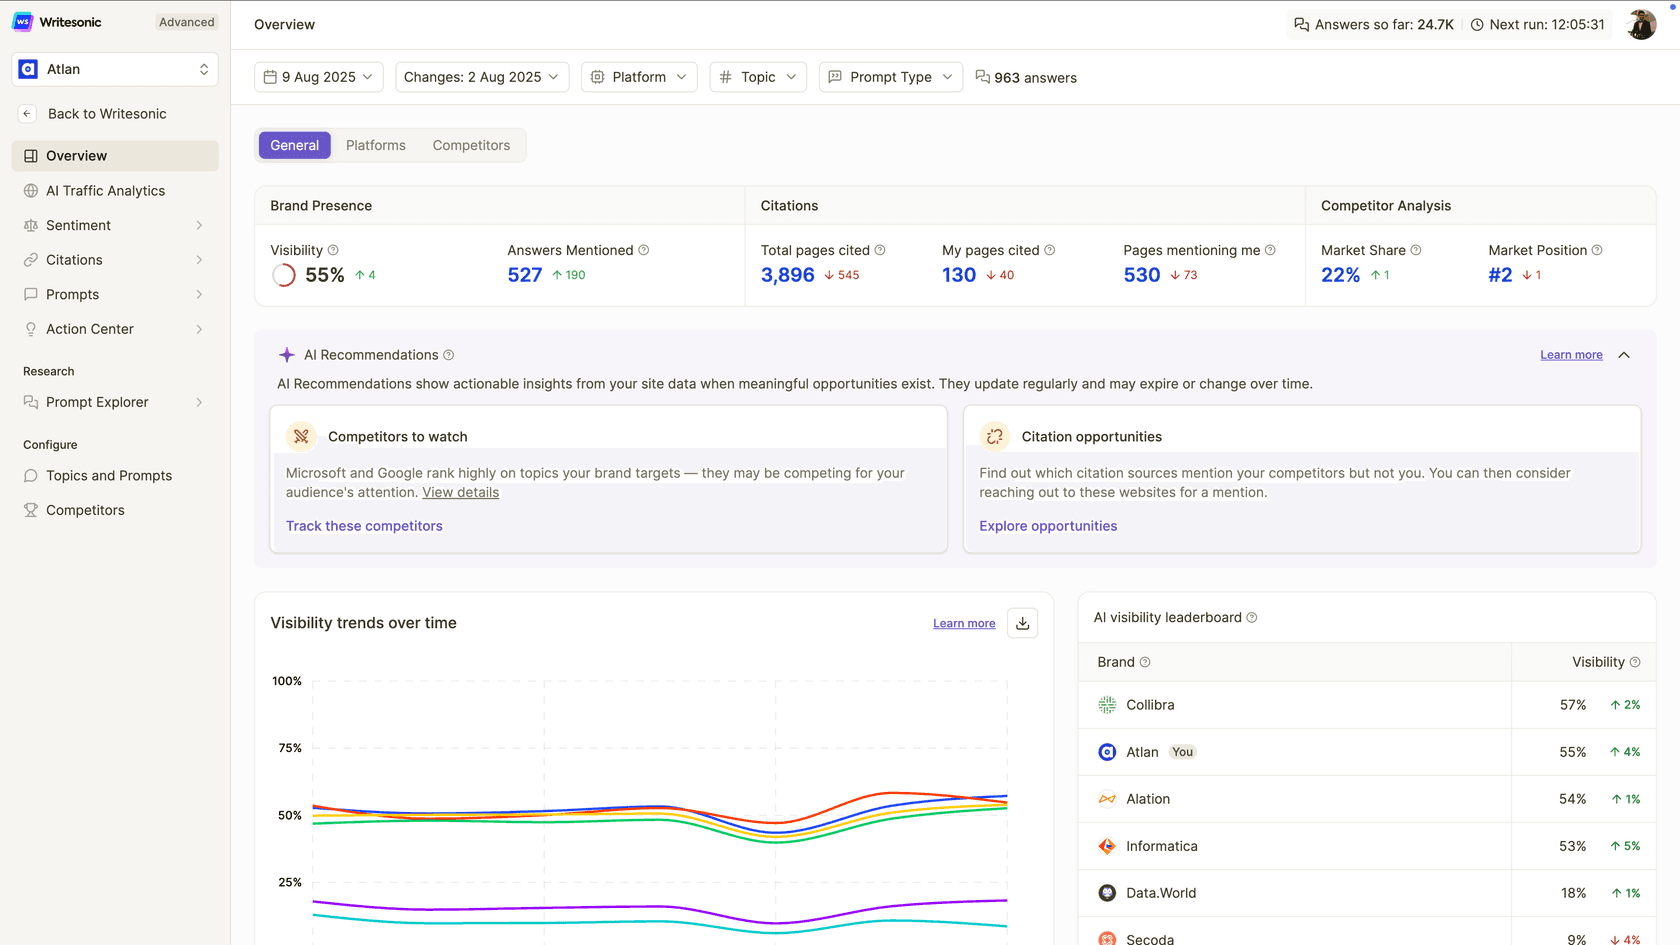
Task: Click Learn more beside Visibility trends
Action: 964,623
